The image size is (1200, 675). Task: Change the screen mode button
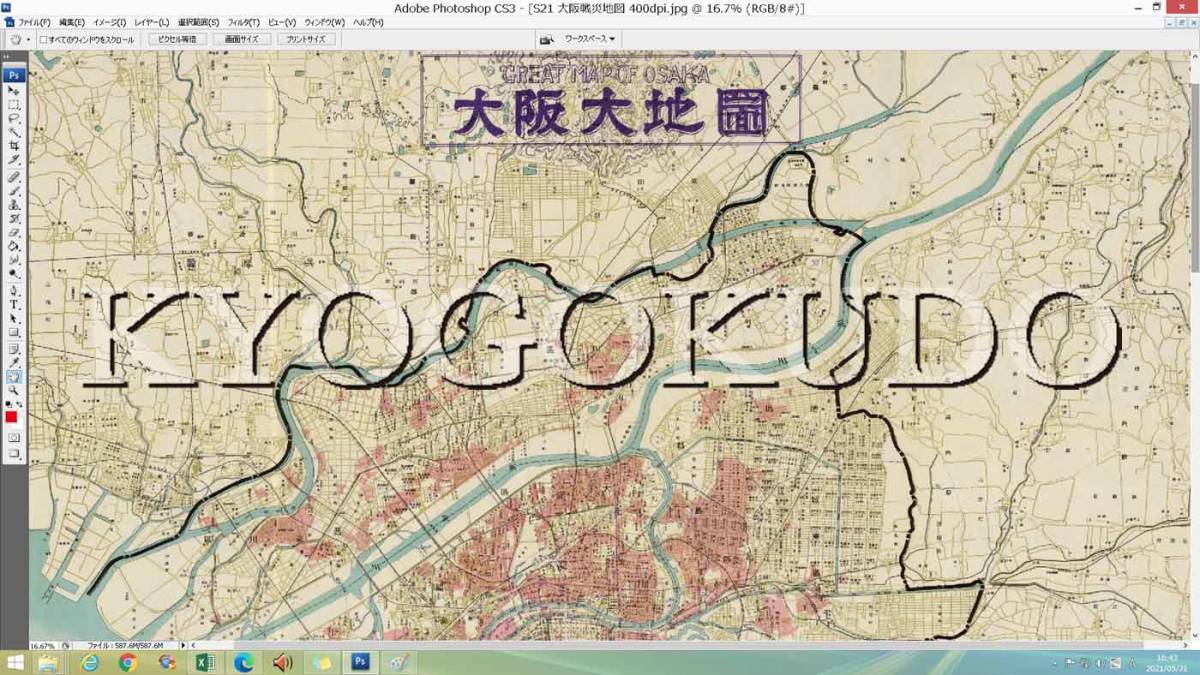pyautogui.click(x=14, y=453)
